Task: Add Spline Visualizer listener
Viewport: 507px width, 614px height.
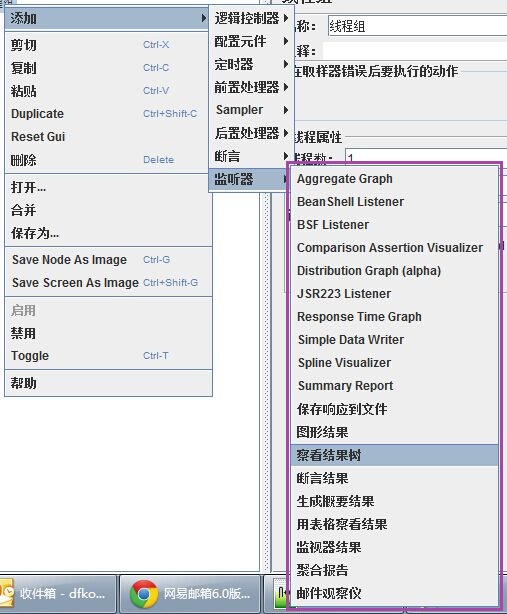Action: 394,363
